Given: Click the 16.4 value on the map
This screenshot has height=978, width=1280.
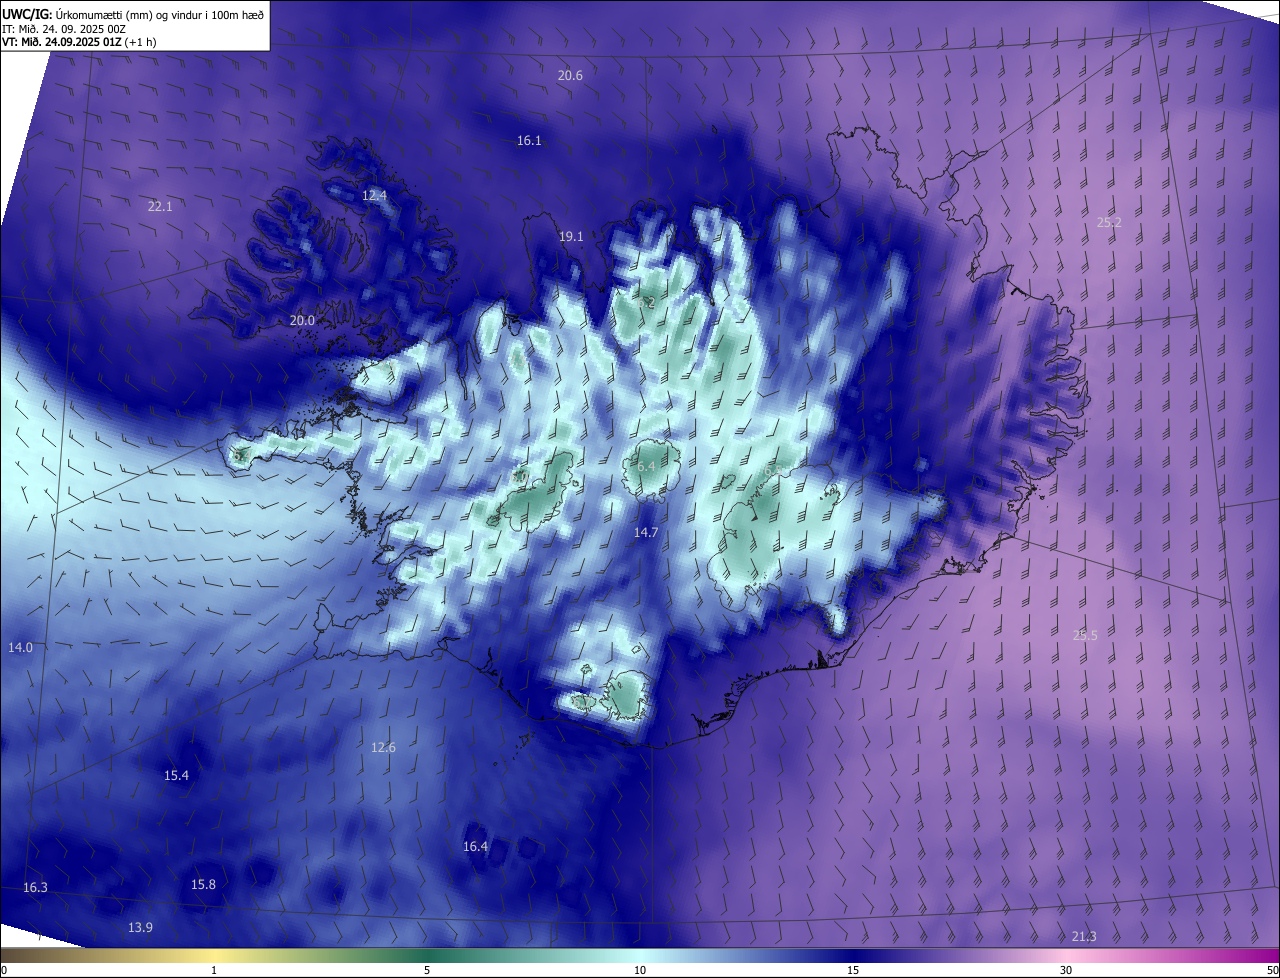Looking at the screenshot, I should 475,847.
